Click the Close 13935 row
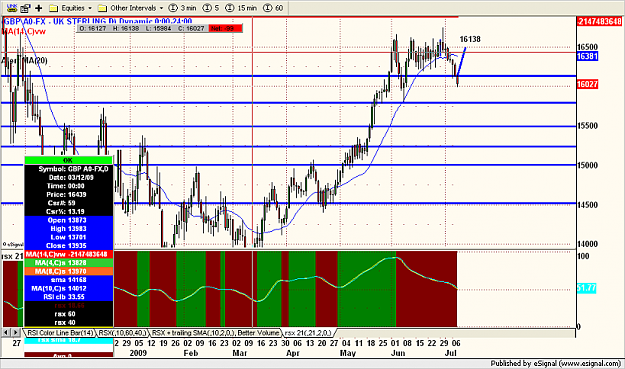Image resolution: width=625 pixels, height=369 pixels. pos(69,245)
